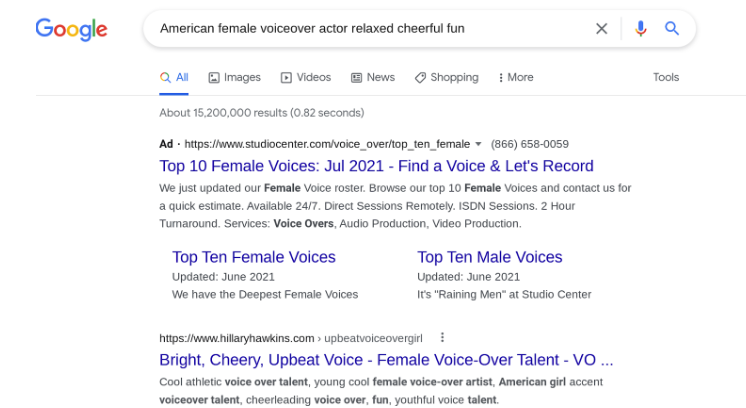
Task: Click 'It's "Raining Men" at Studio Center' text
Action: tap(504, 294)
